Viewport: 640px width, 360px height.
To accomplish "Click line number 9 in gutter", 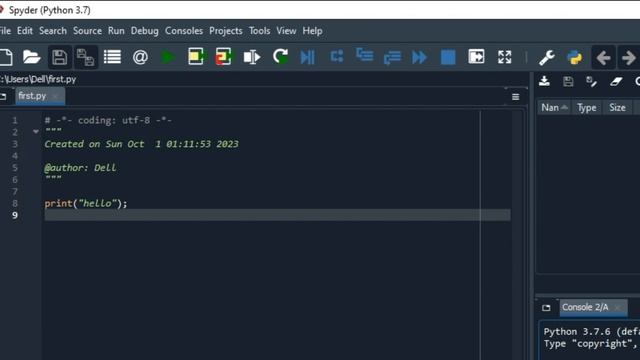I will pos(15,215).
